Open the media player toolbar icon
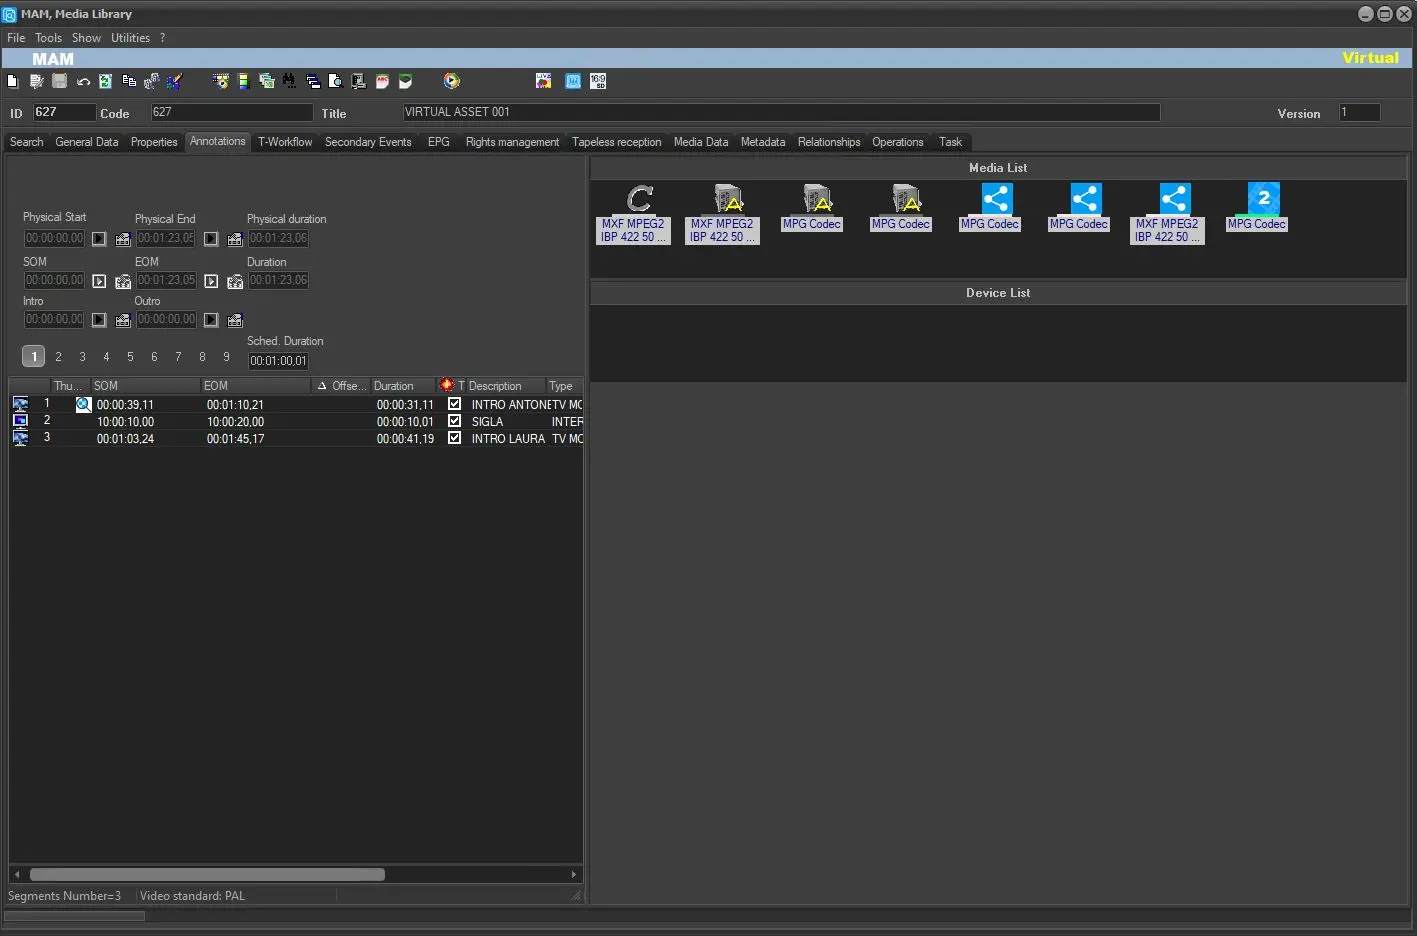The image size is (1417, 936). click(452, 81)
